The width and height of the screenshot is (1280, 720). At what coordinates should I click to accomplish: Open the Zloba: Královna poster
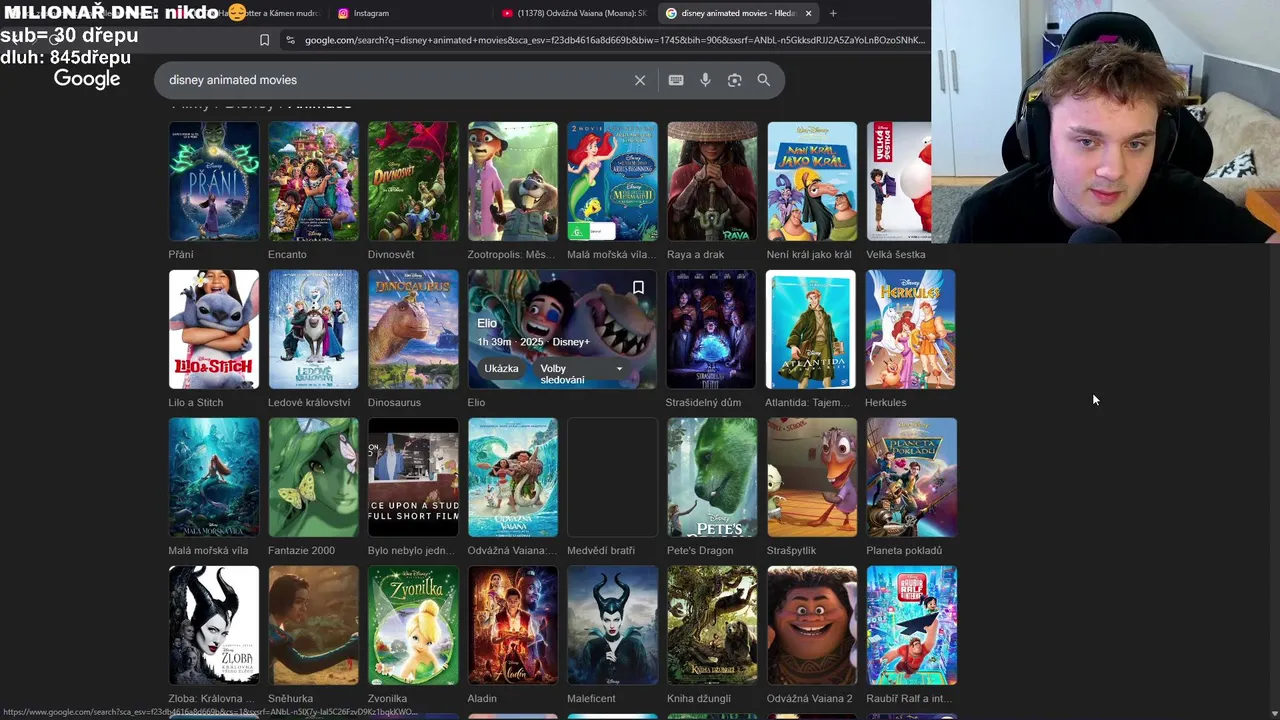coord(214,625)
